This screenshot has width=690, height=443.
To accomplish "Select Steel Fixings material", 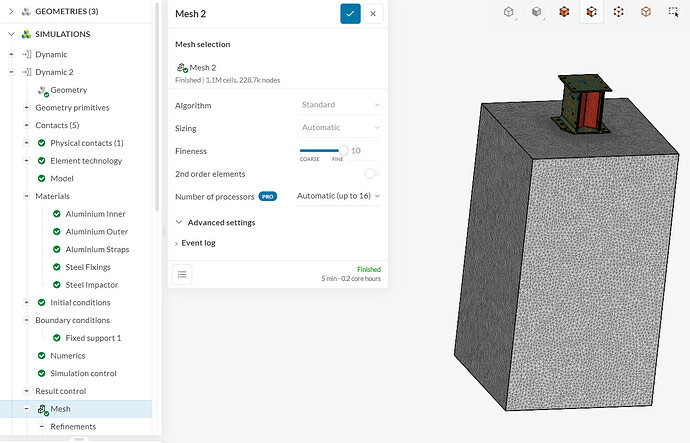I will point(88,267).
